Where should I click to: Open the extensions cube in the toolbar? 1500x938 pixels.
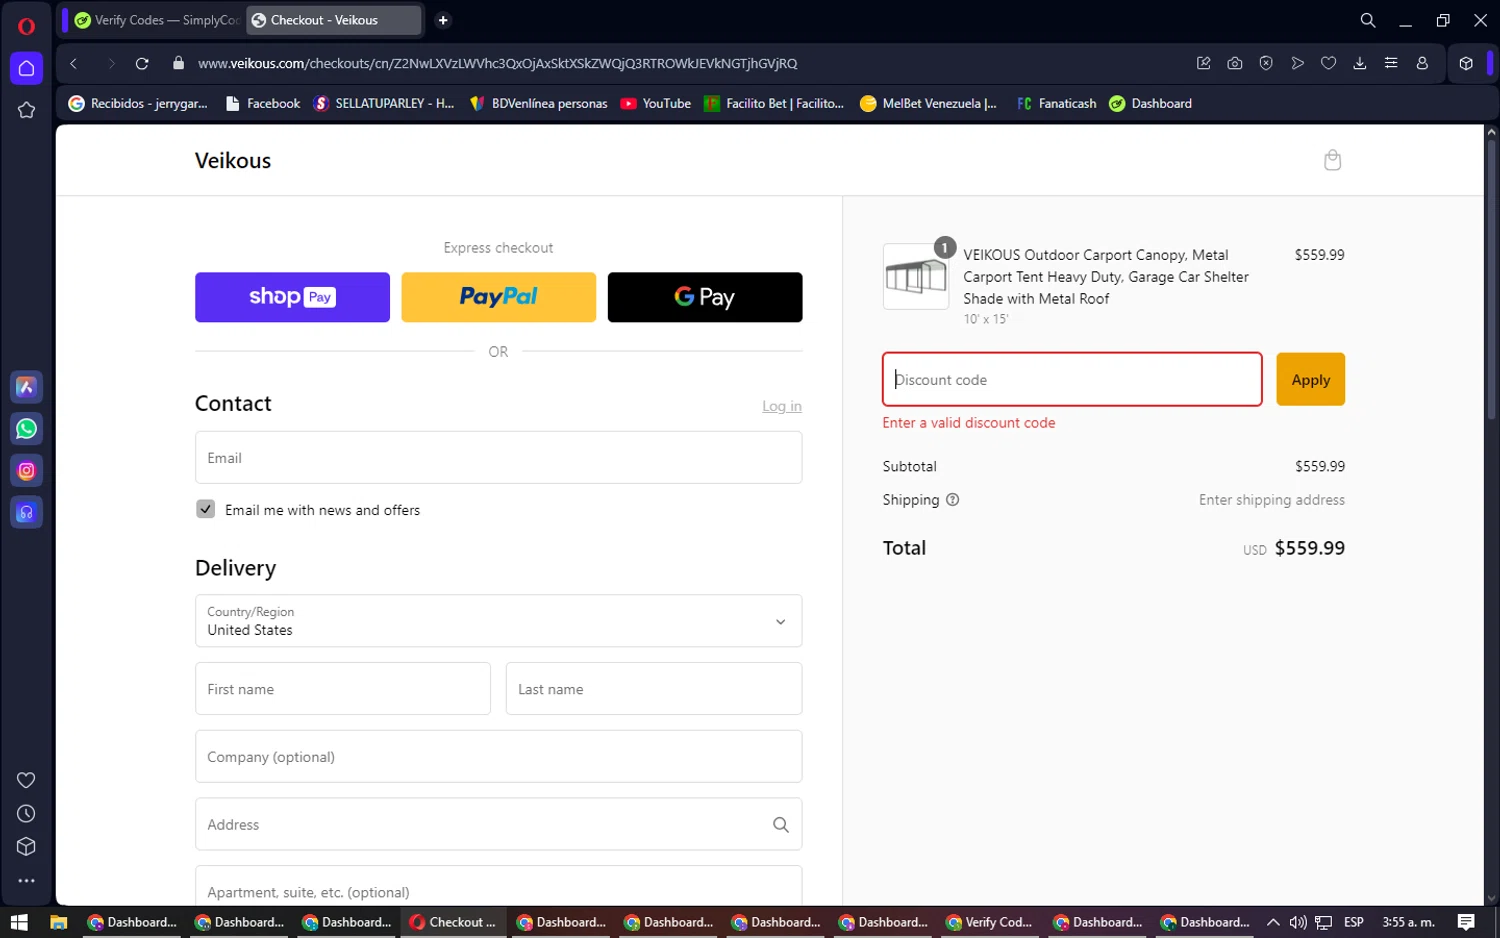tap(1466, 63)
